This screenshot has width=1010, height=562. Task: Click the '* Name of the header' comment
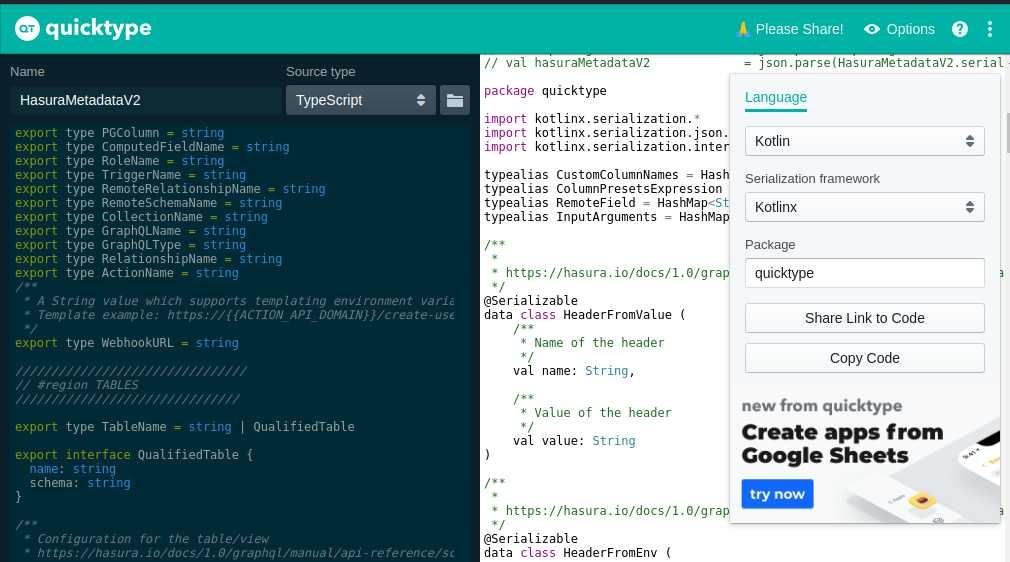(592, 343)
